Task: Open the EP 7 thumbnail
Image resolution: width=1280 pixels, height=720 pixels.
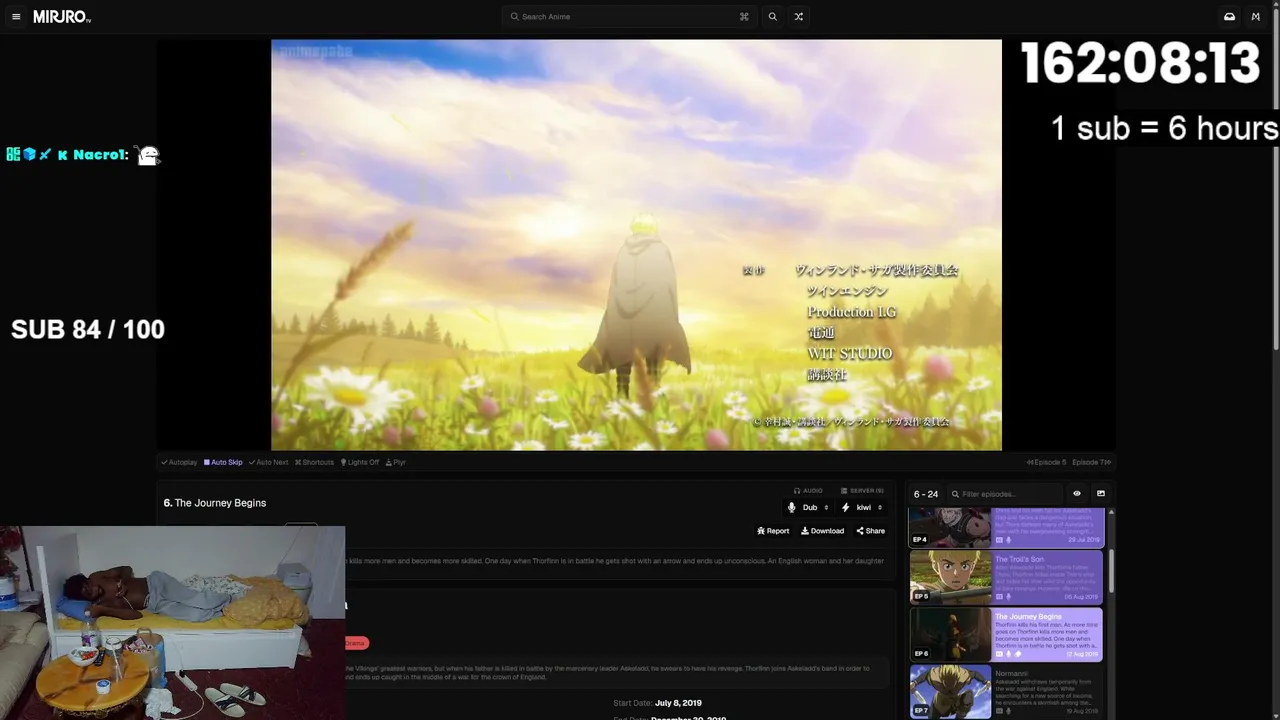Action: pyautogui.click(x=950, y=691)
